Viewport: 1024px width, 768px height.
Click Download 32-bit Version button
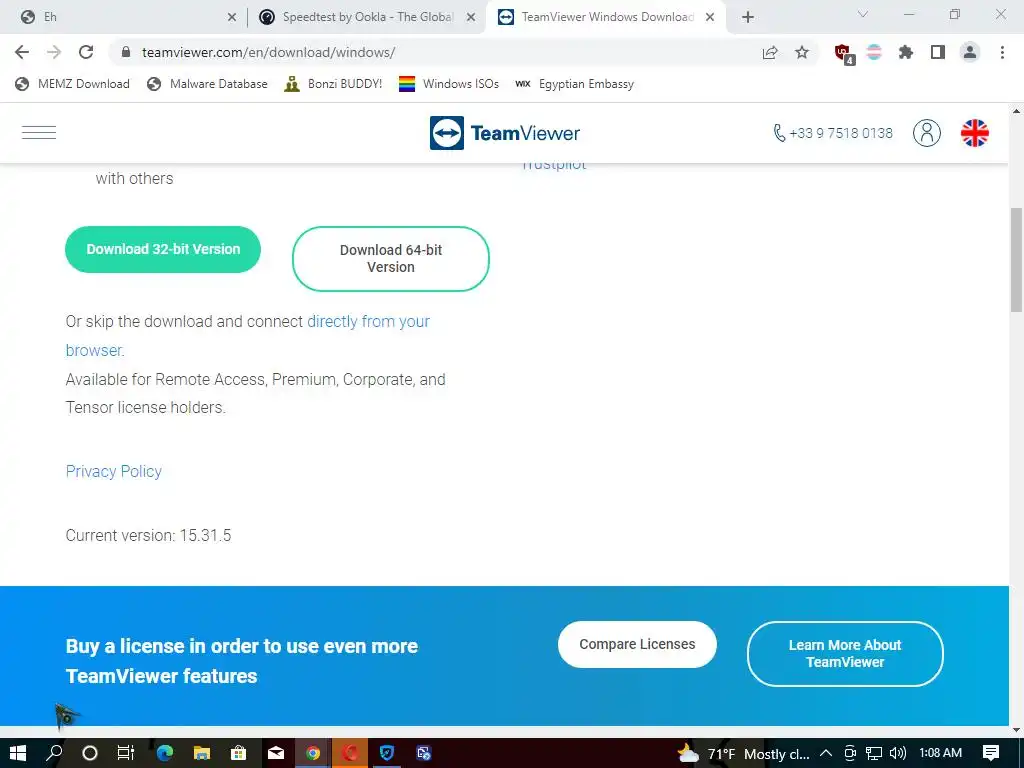click(163, 249)
